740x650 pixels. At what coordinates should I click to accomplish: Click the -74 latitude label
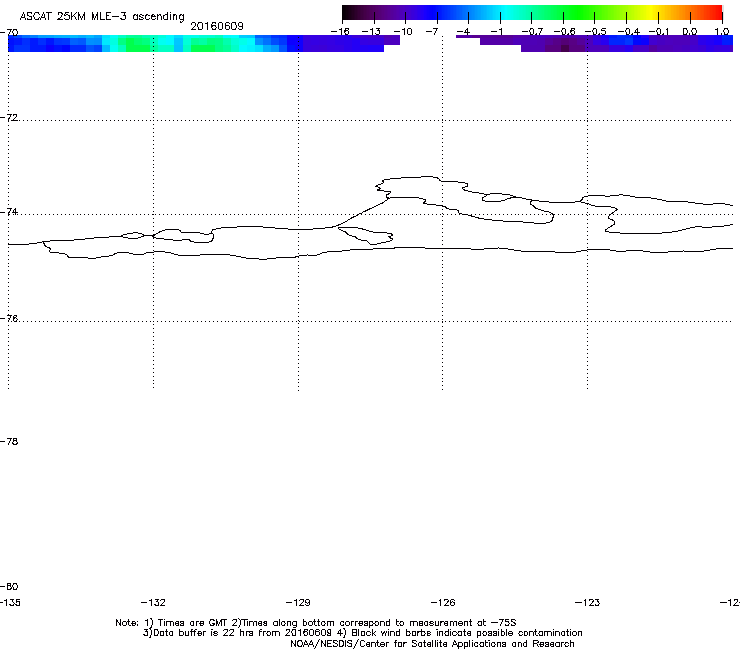tap(9, 211)
